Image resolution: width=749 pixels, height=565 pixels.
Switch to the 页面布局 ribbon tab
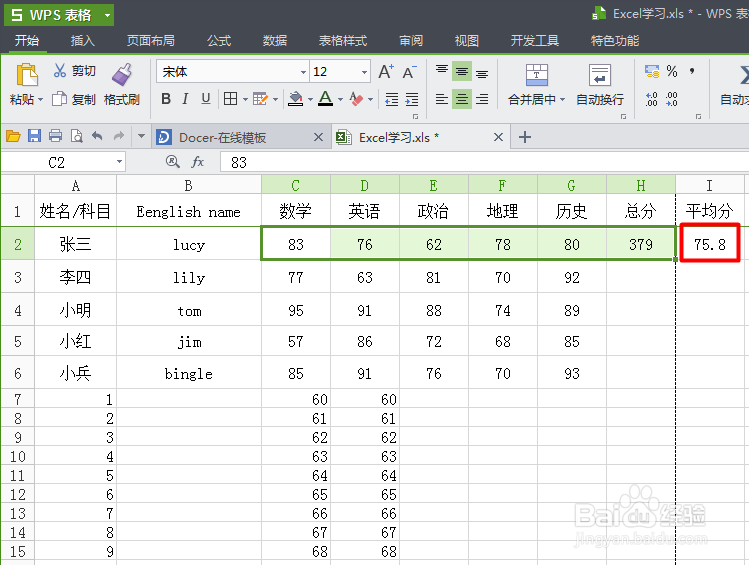pyautogui.click(x=150, y=41)
